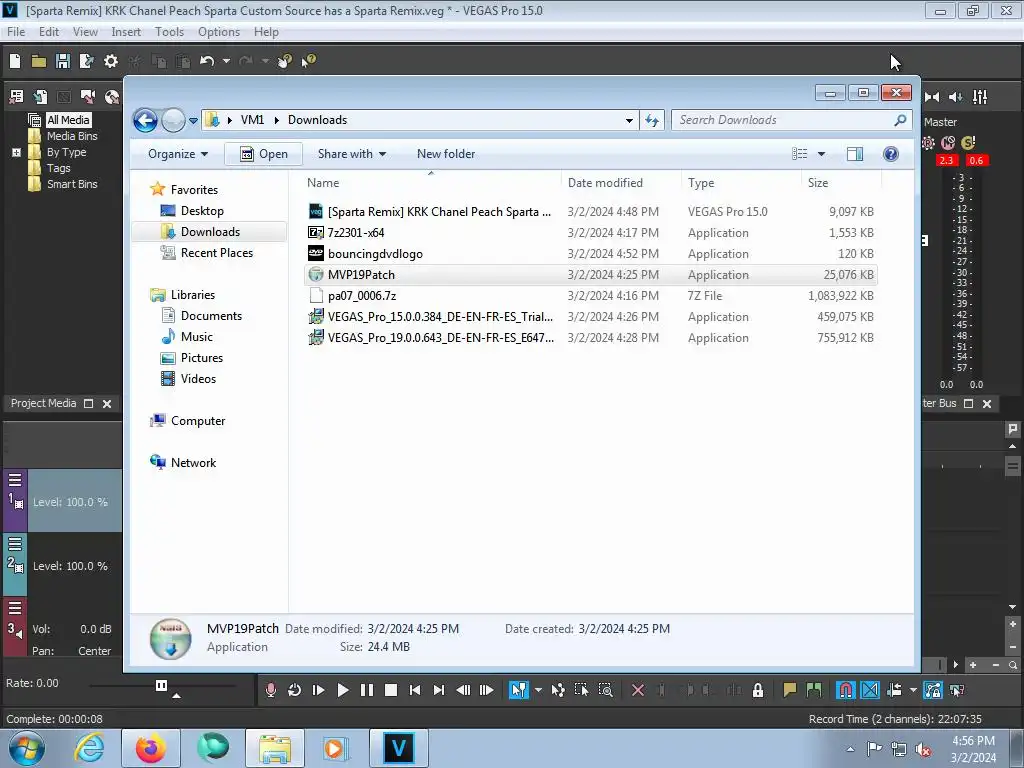This screenshot has height=768, width=1024.
Task: Click Extract Audio from CD icon
Action: tap(112, 97)
